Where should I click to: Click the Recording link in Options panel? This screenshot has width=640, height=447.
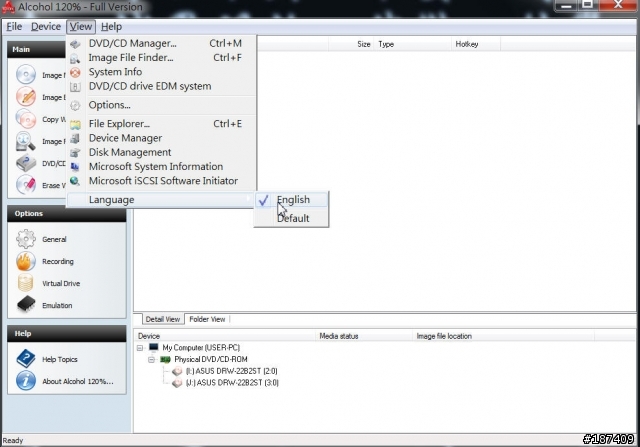coord(58,261)
